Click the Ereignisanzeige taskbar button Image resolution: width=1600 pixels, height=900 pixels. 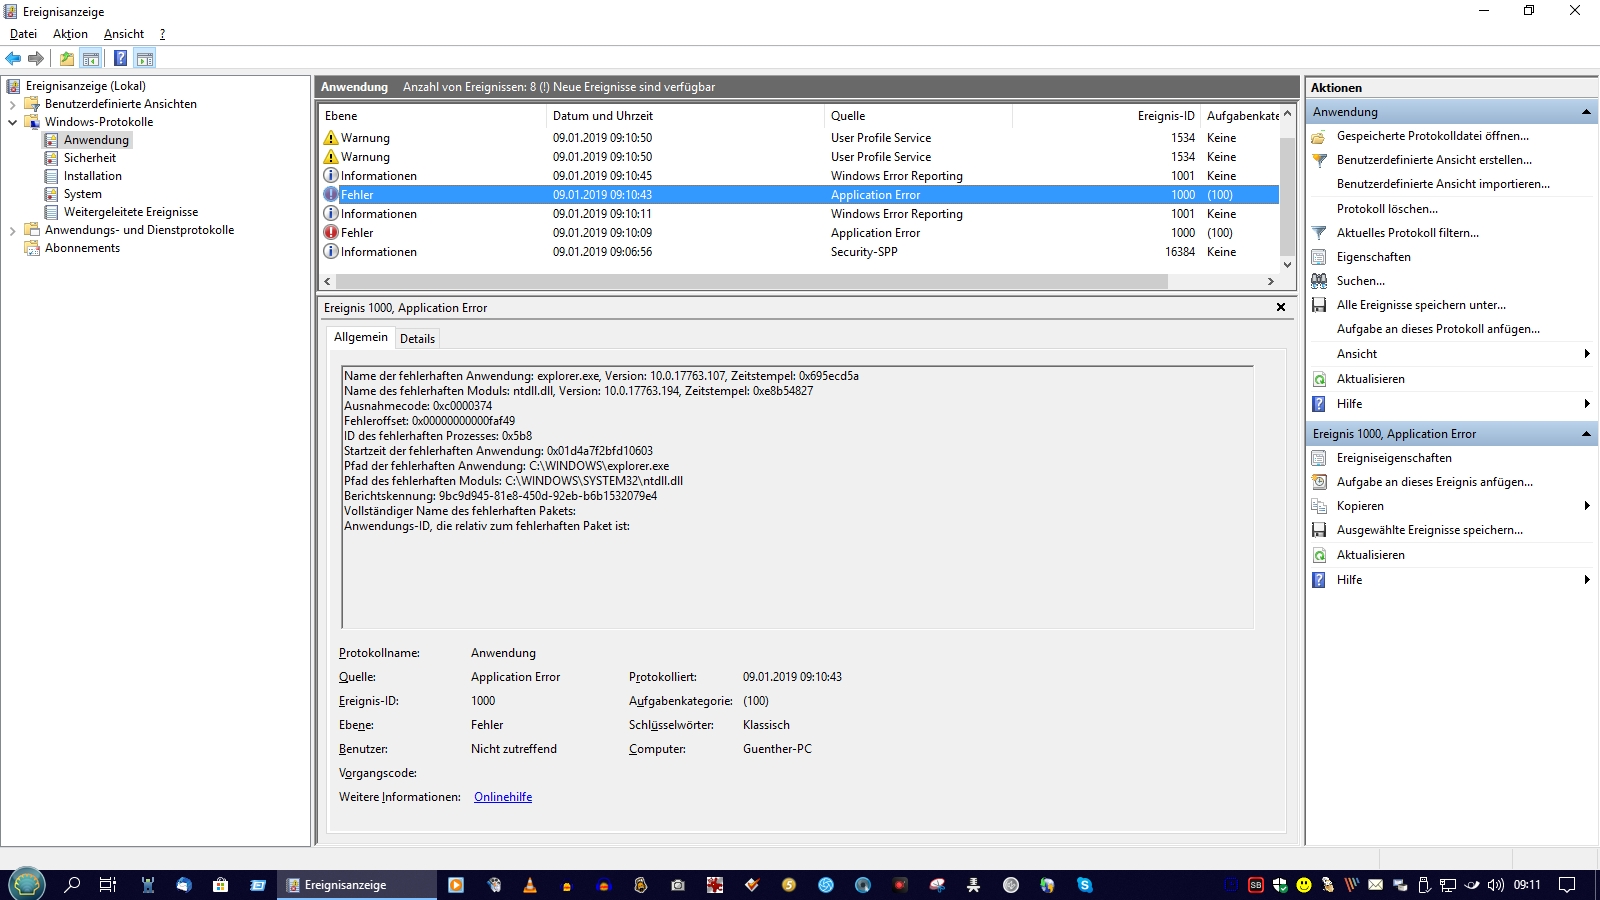(x=356, y=885)
